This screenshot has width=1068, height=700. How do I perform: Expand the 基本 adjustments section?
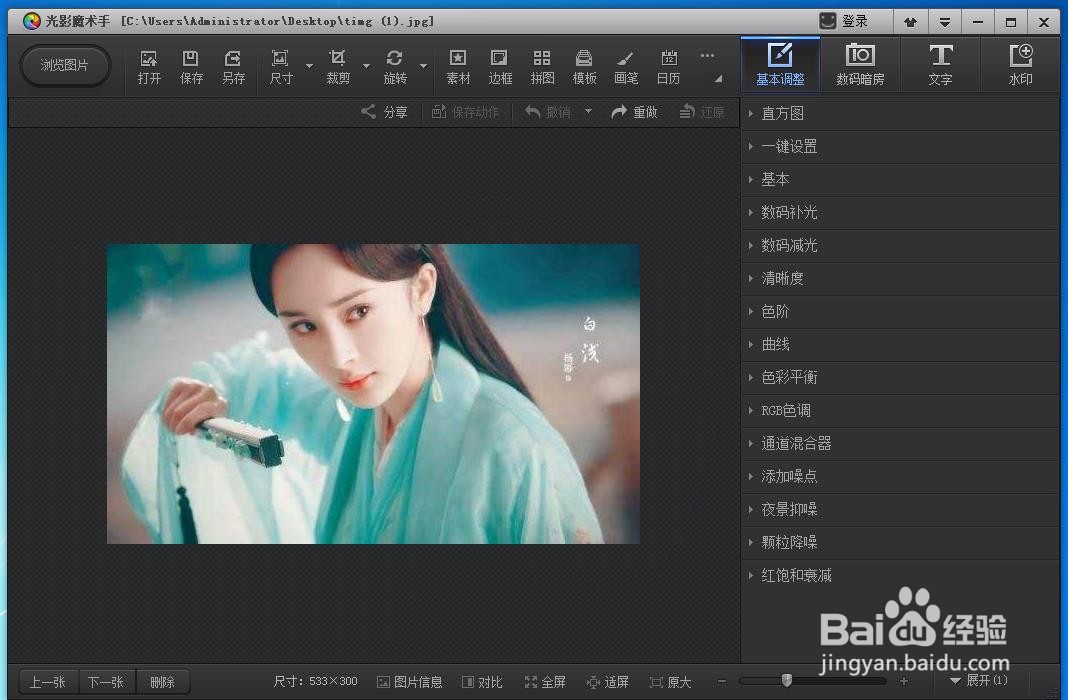pyautogui.click(x=900, y=179)
